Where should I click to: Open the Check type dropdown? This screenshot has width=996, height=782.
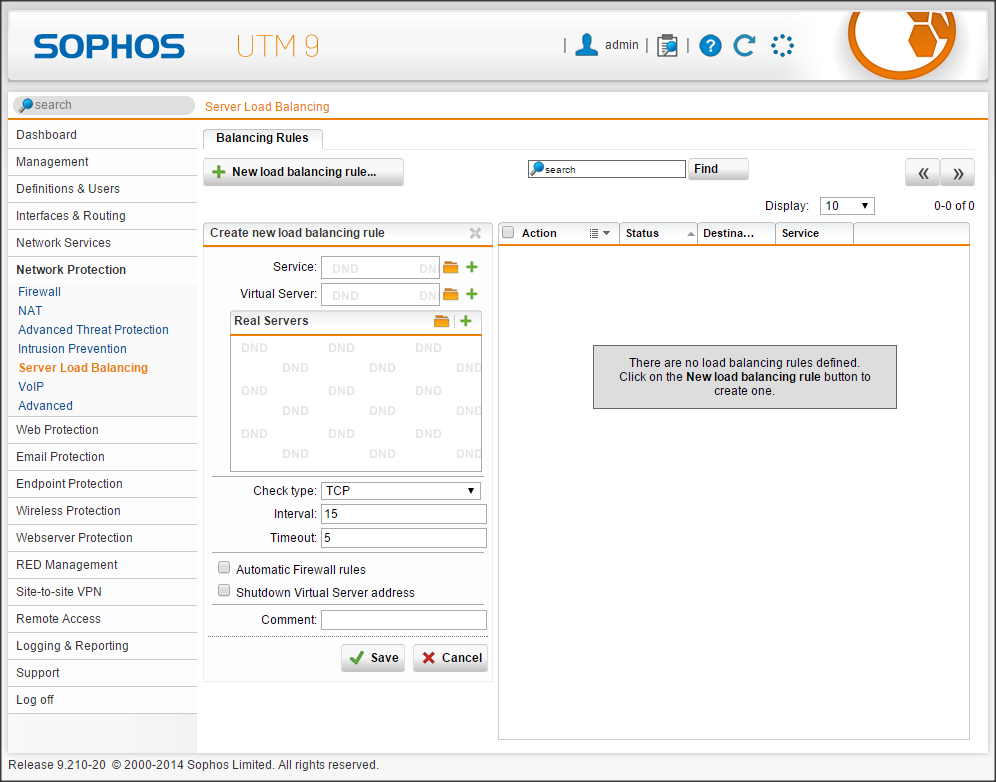[x=400, y=491]
